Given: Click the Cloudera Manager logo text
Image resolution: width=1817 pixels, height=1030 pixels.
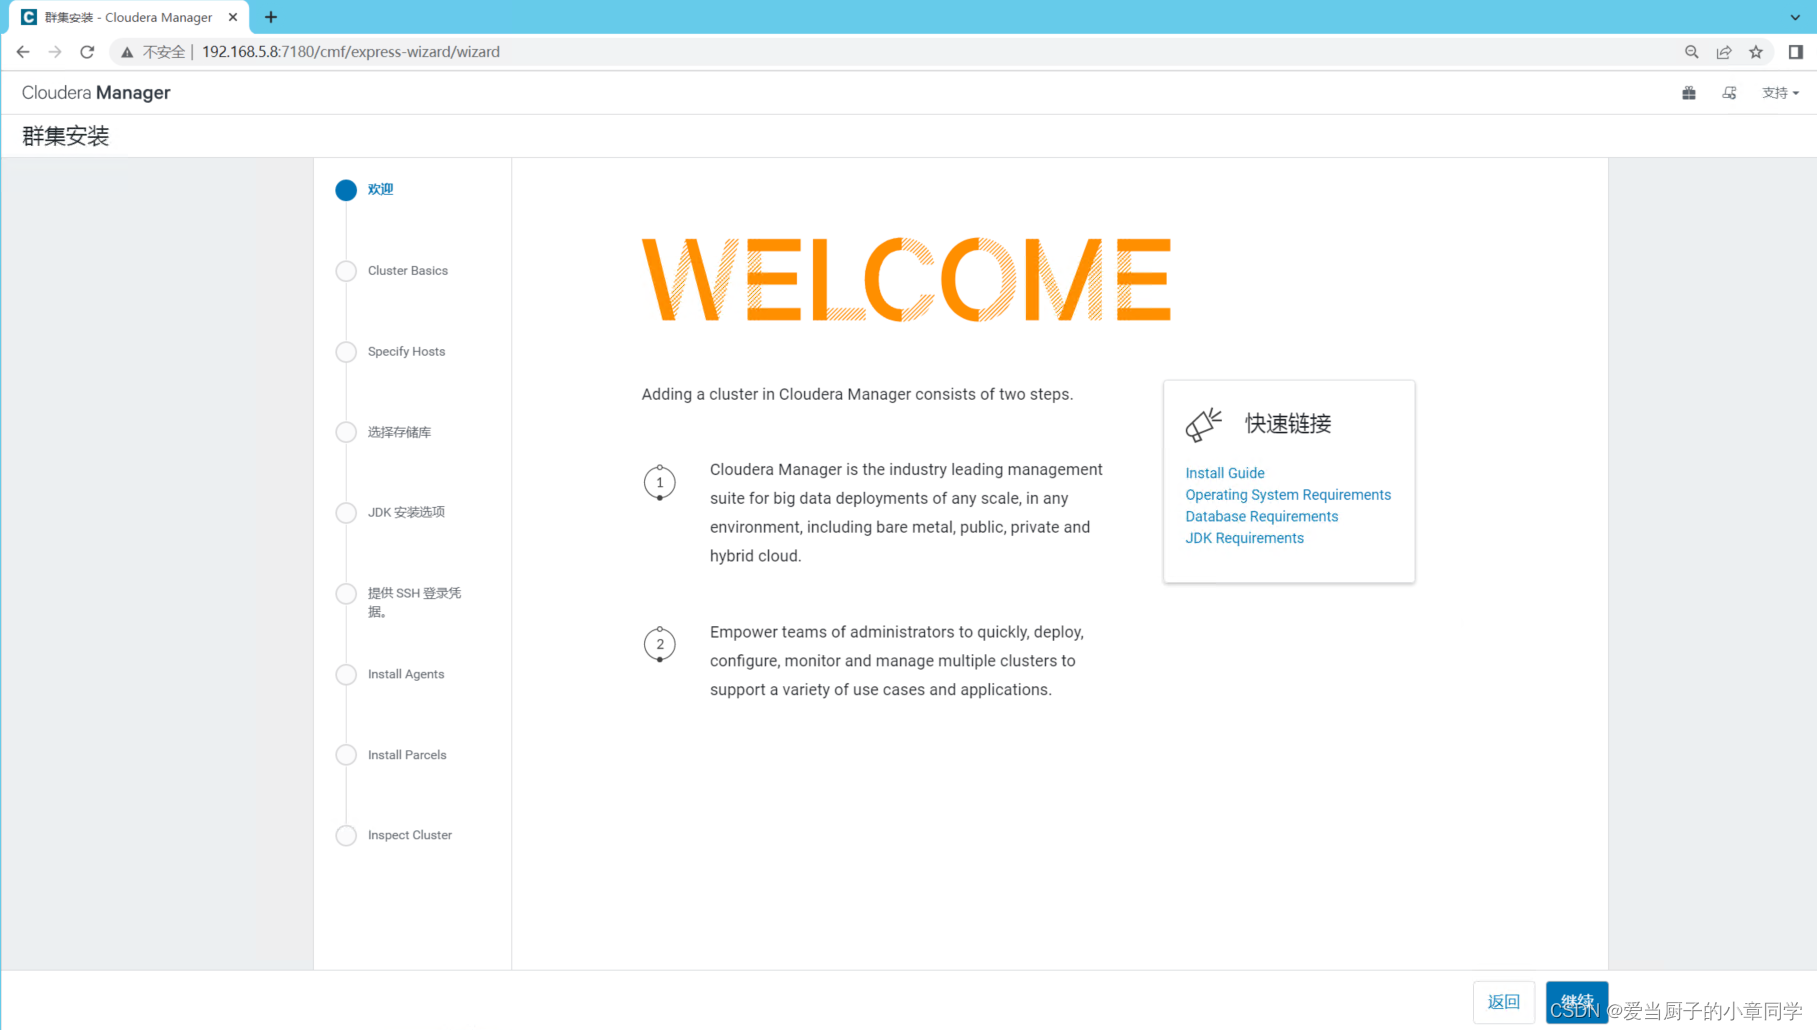Looking at the screenshot, I should [x=96, y=93].
